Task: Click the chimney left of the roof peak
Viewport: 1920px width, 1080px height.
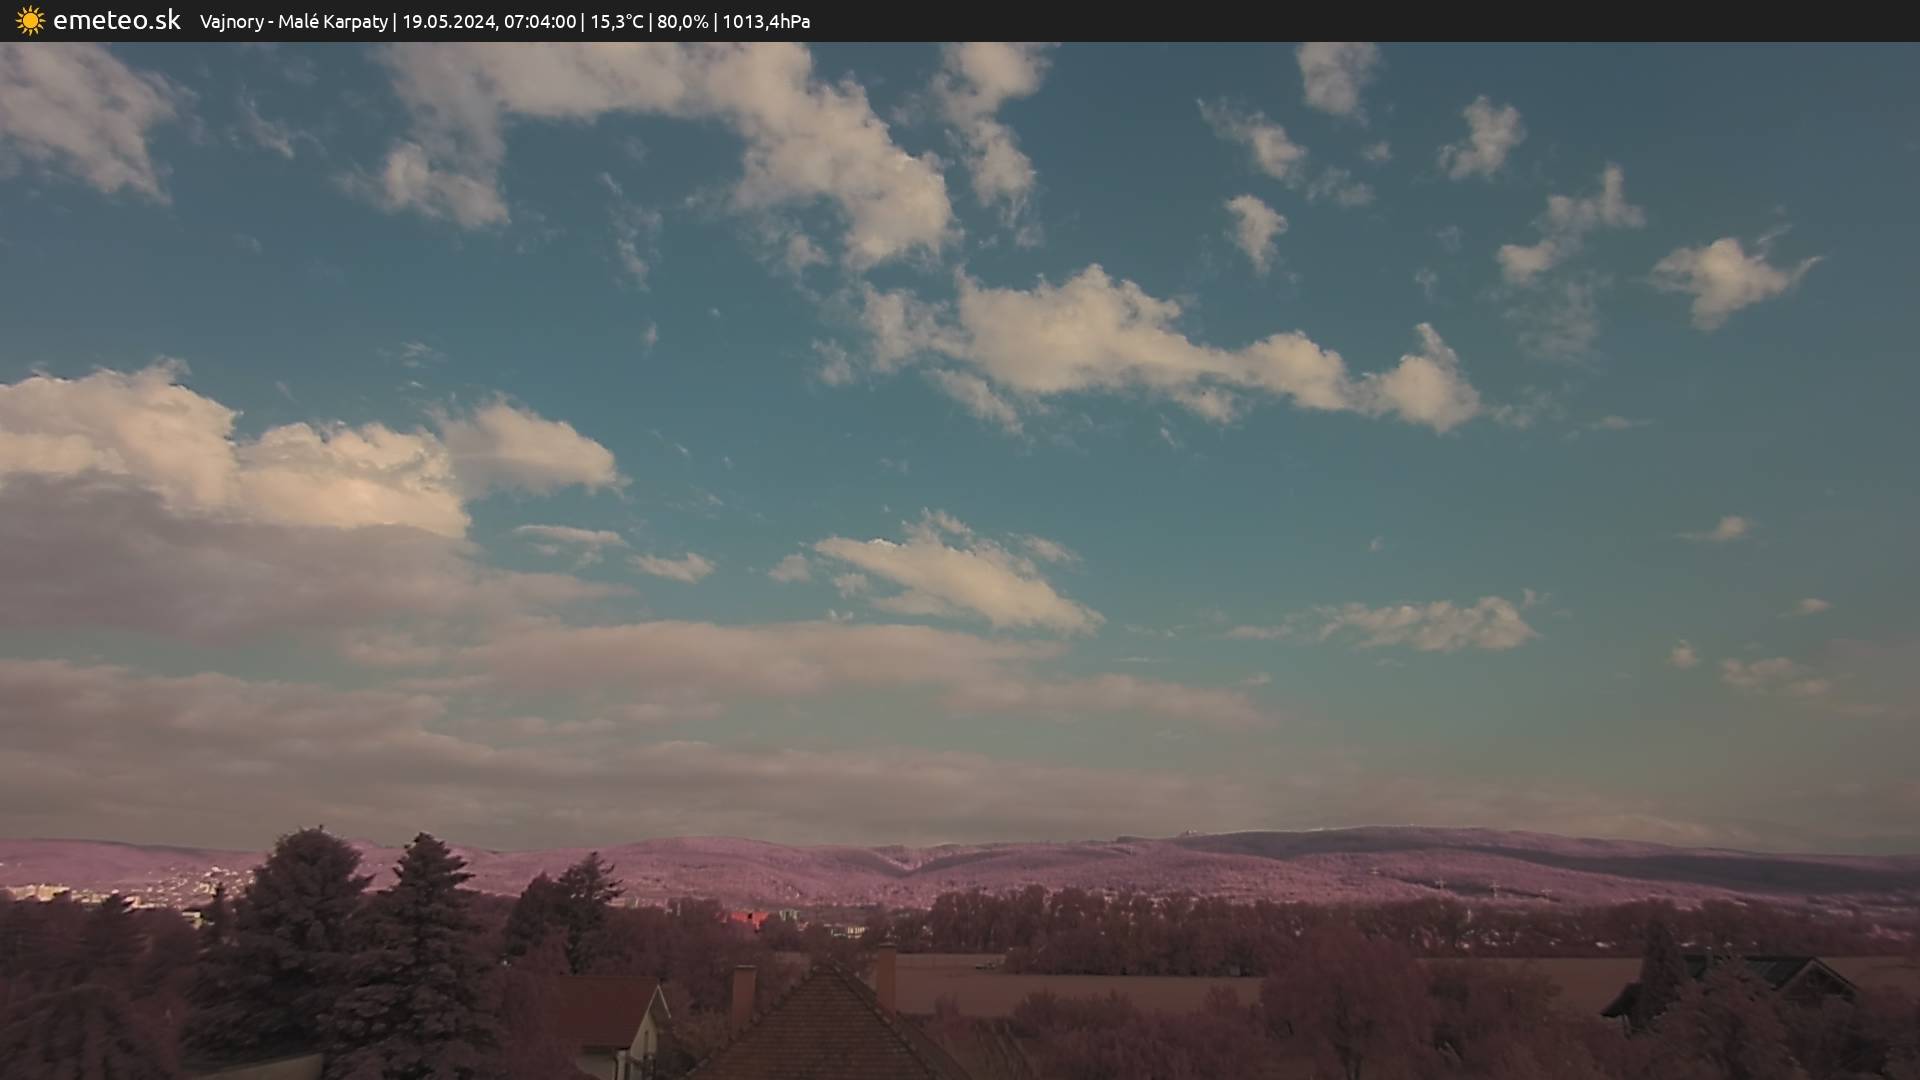Action: 743,995
